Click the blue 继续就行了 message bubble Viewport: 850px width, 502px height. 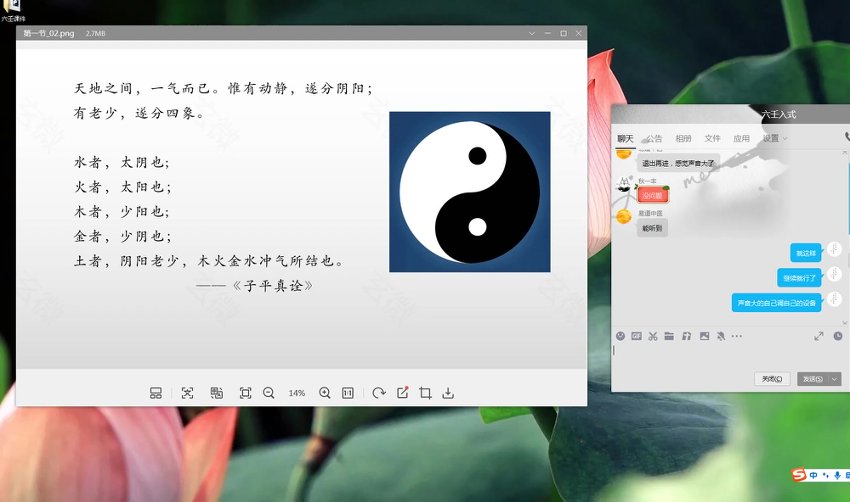(800, 278)
